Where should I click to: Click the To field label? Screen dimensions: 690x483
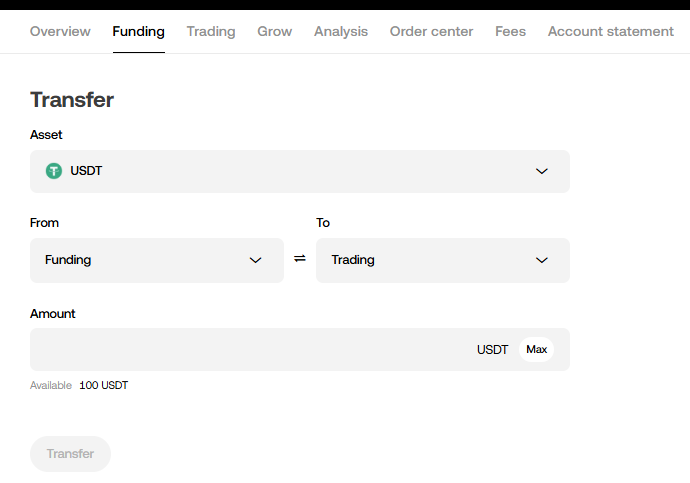pyautogui.click(x=323, y=223)
